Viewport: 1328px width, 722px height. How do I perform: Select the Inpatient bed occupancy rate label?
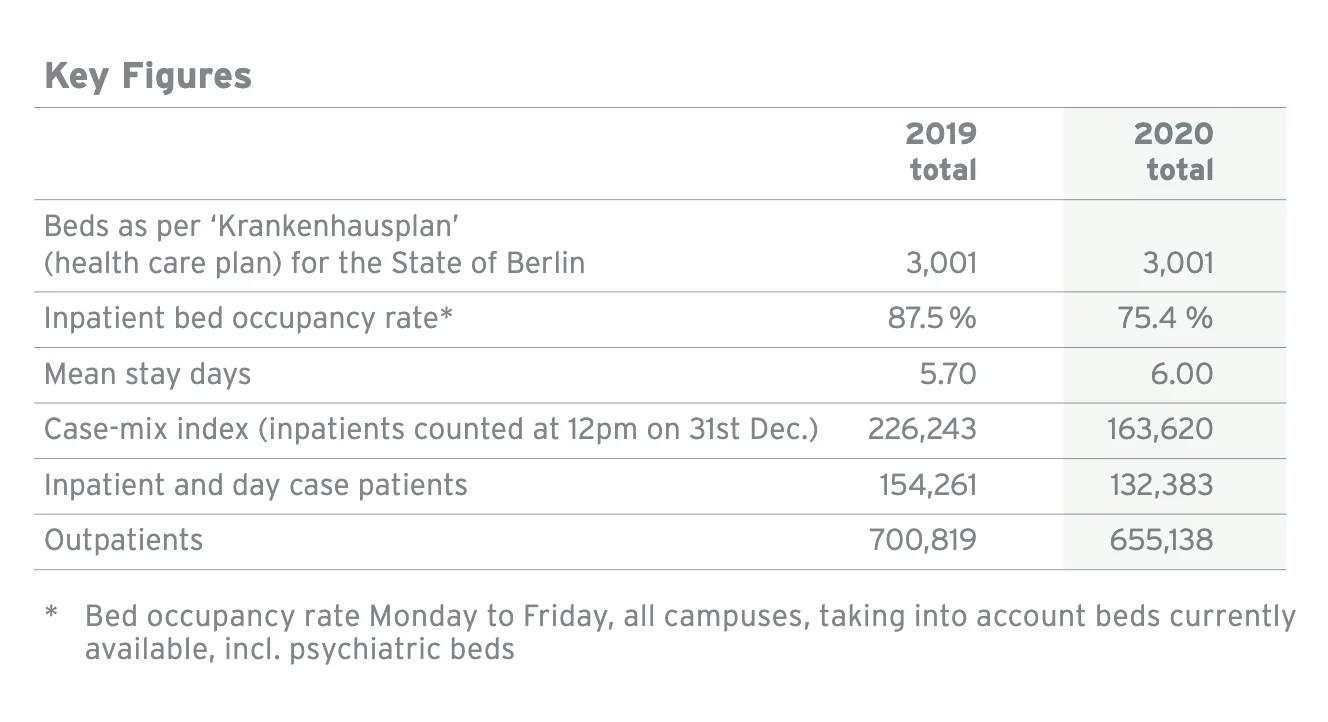(x=249, y=318)
